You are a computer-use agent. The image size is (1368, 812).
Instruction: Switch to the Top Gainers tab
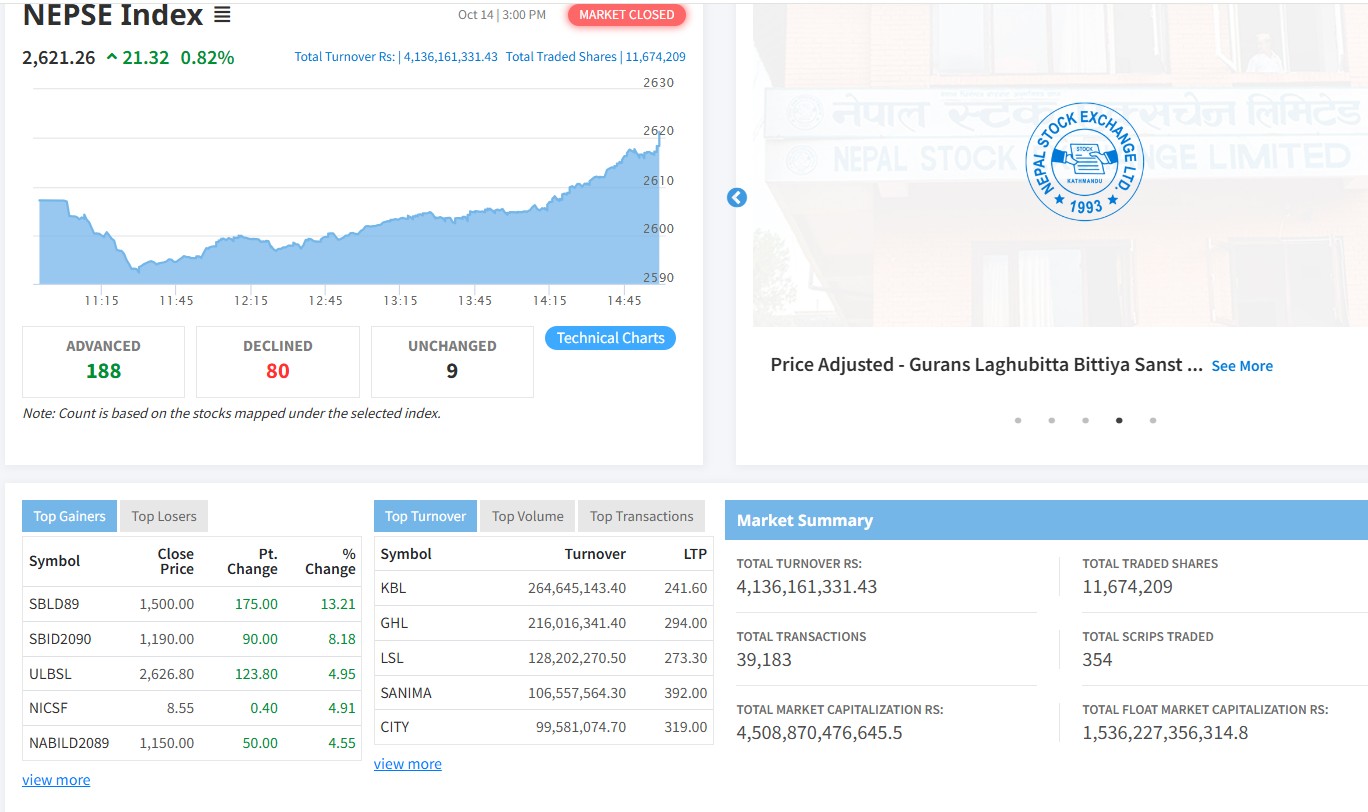[69, 516]
